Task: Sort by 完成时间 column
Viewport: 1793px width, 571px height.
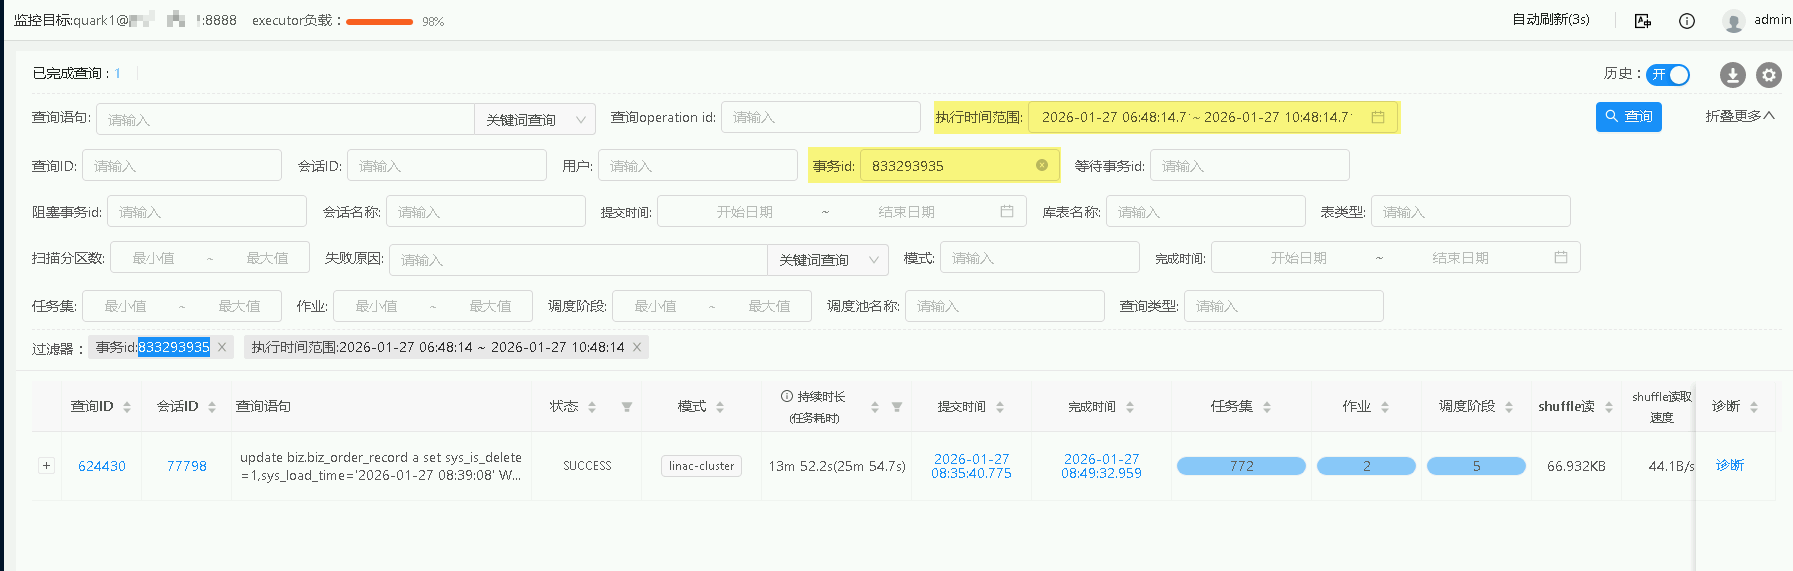Action: [1130, 407]
